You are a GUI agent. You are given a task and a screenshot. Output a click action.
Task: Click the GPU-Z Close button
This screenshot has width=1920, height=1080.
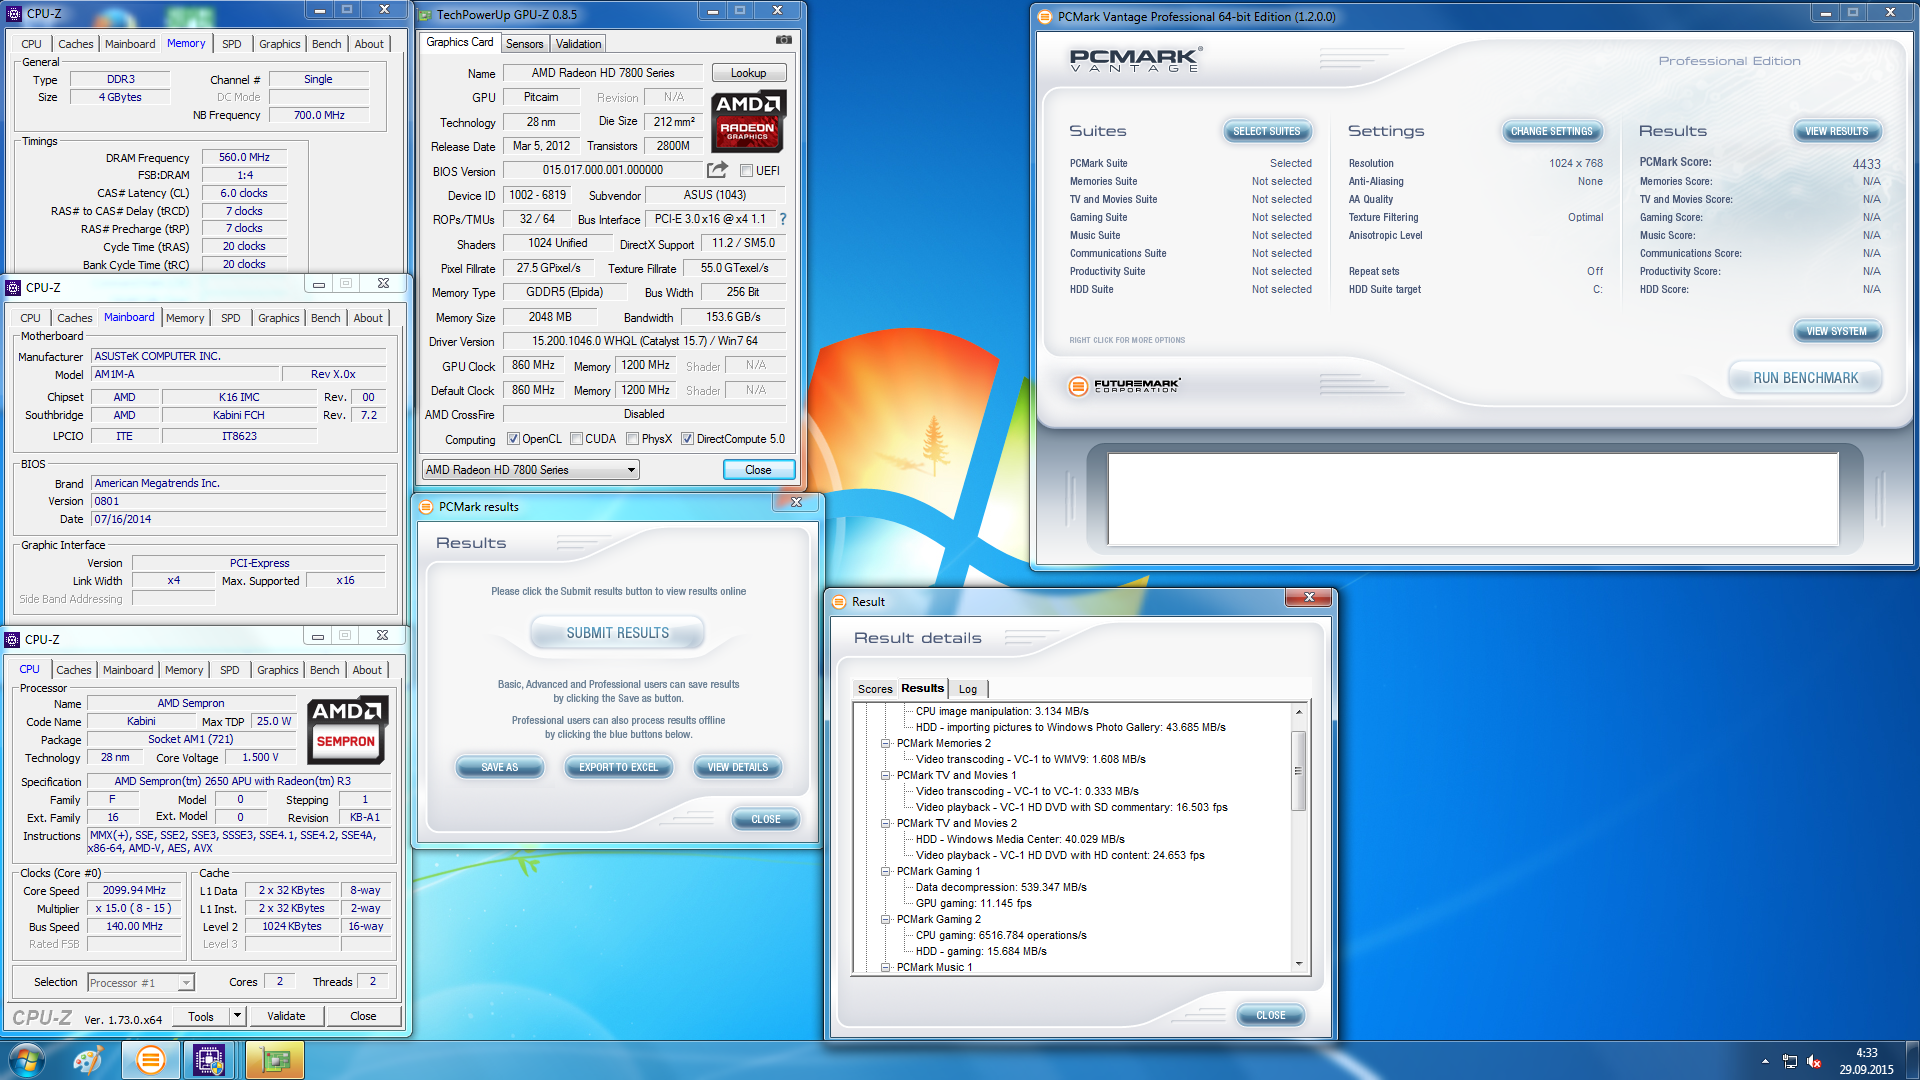coord(758,470)
